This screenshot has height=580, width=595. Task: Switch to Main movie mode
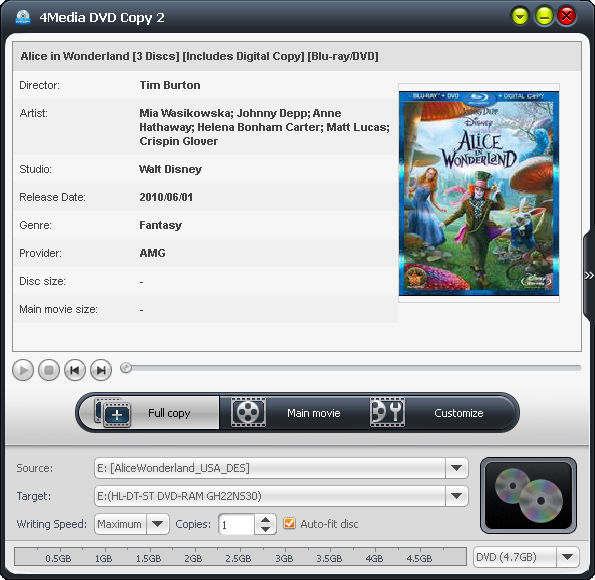(292, 413)
